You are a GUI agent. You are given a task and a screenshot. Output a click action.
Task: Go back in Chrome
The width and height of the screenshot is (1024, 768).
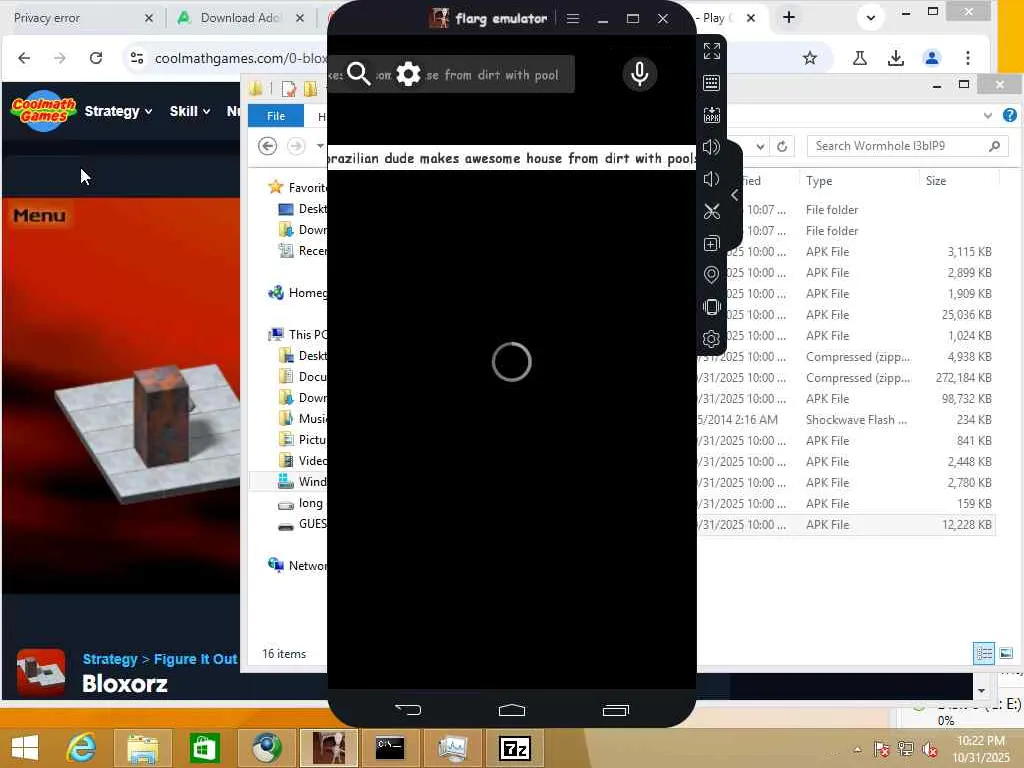point(24,58)
